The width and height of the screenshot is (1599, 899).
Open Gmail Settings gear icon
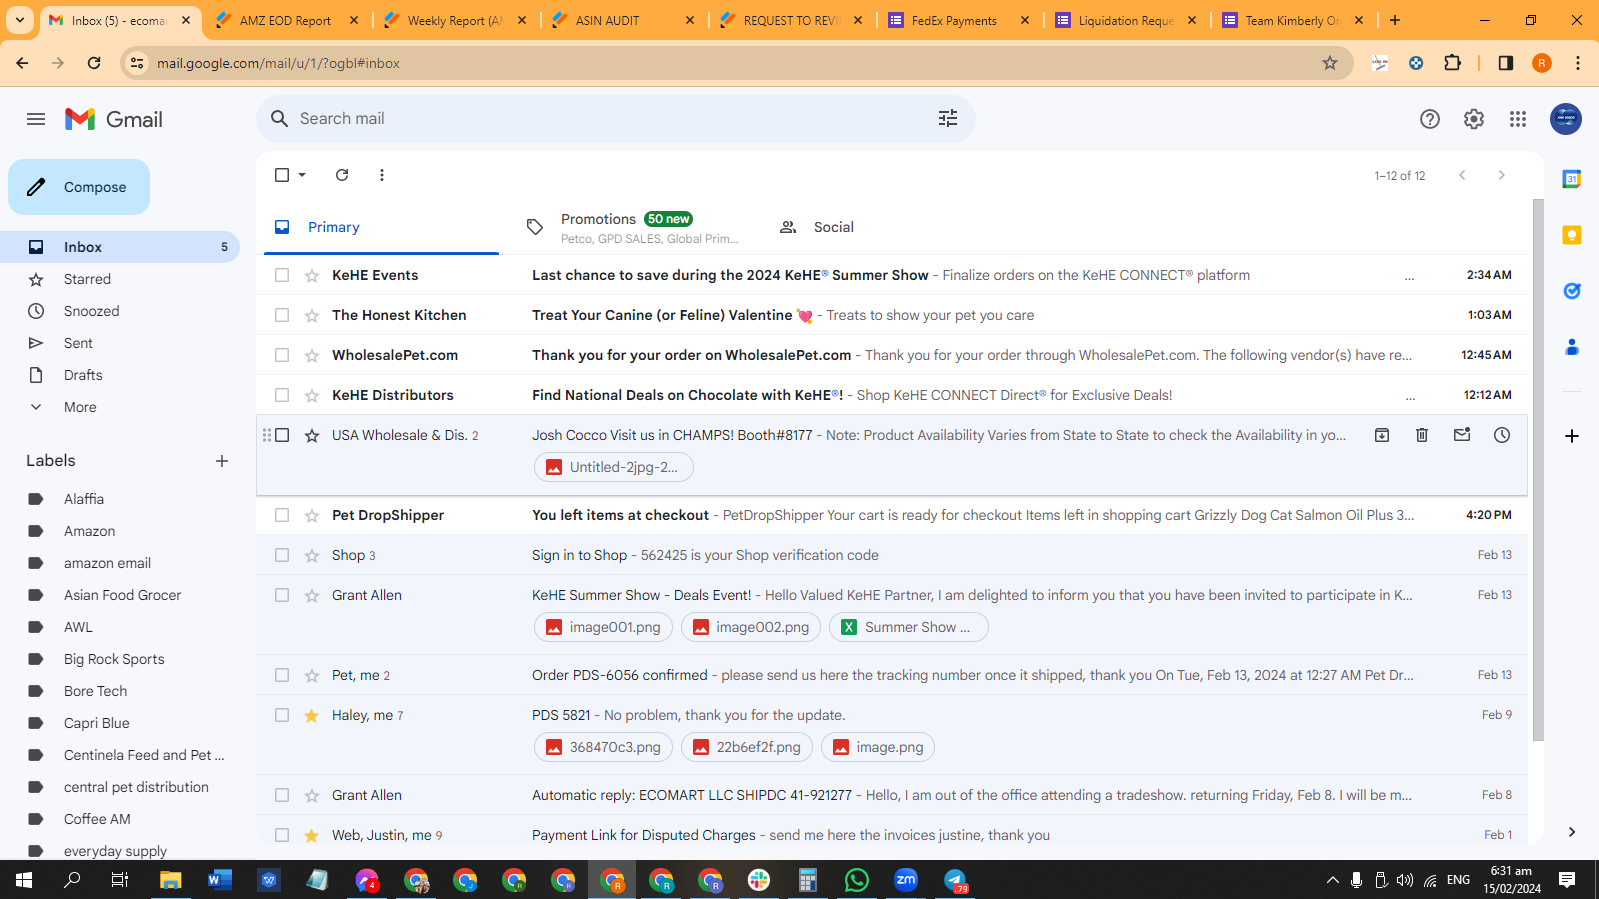point(1474,119)
